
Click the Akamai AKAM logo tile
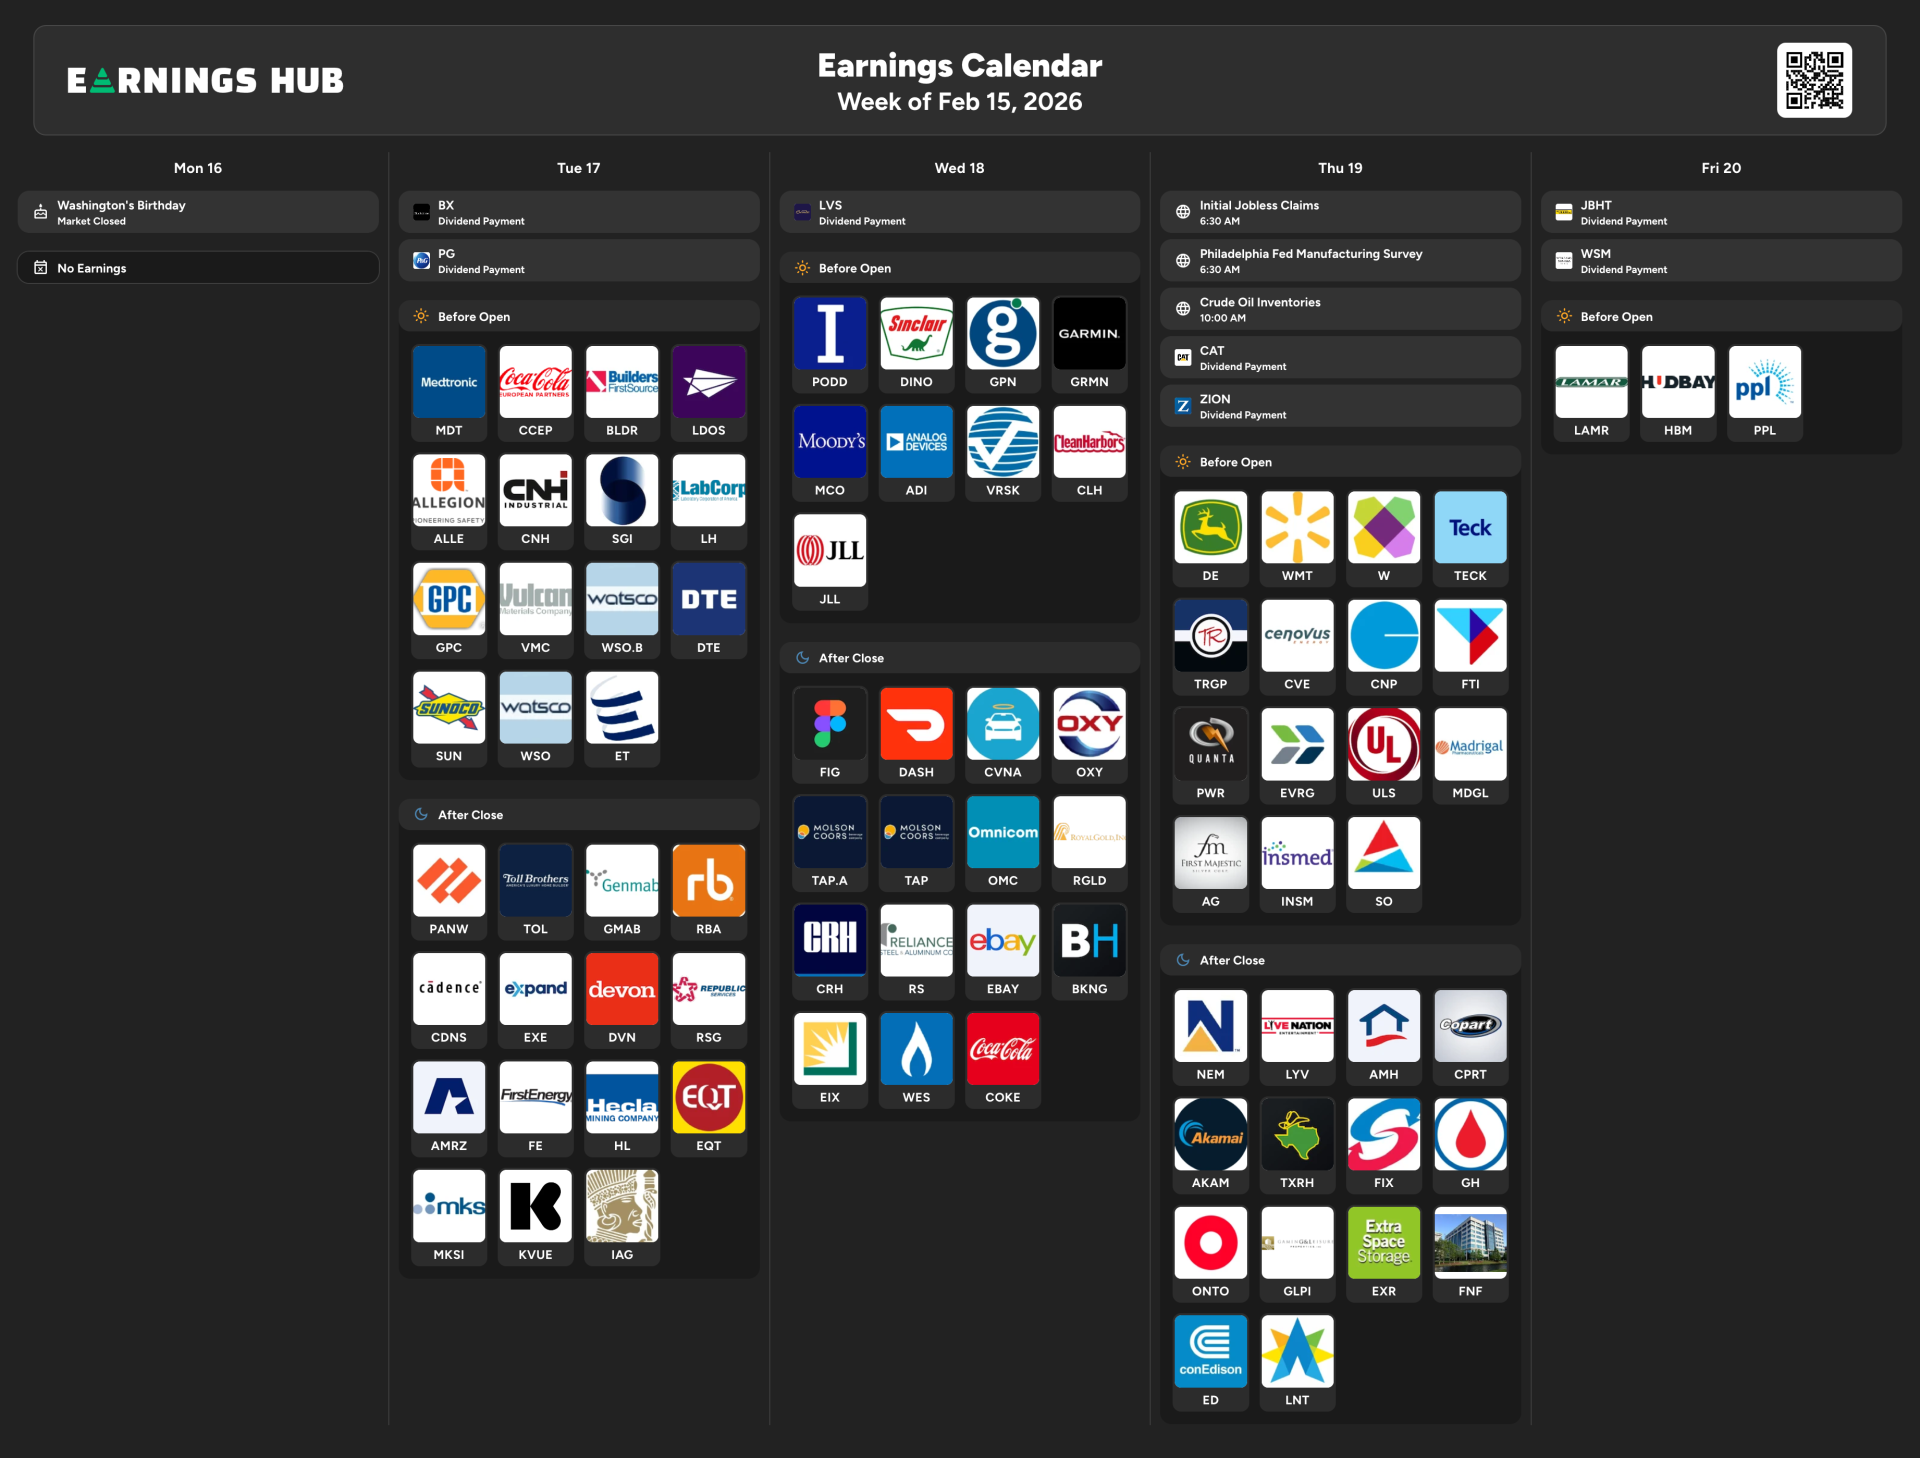pos(1210,1135)
